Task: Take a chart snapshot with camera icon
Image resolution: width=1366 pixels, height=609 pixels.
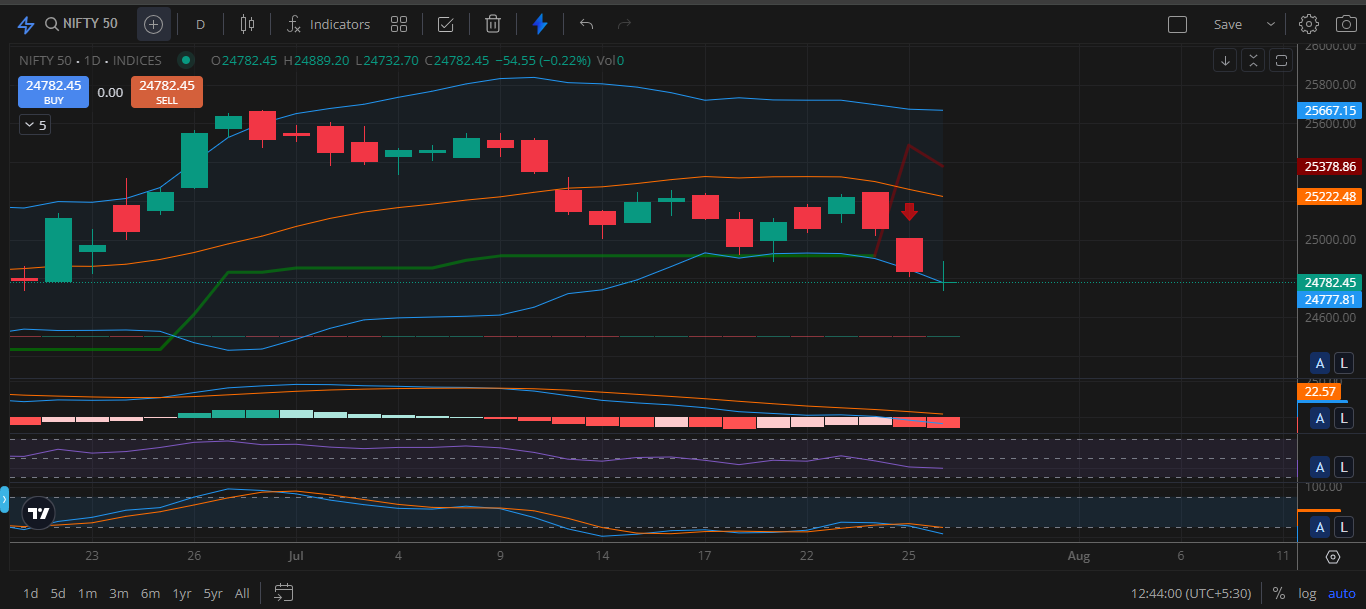Action: pyautogui.click(x=1345, y=24)
